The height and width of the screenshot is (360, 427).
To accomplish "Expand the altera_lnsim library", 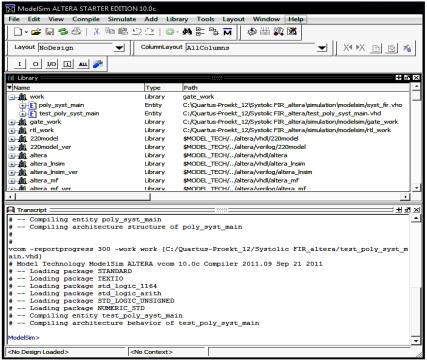I will point(12,164).
